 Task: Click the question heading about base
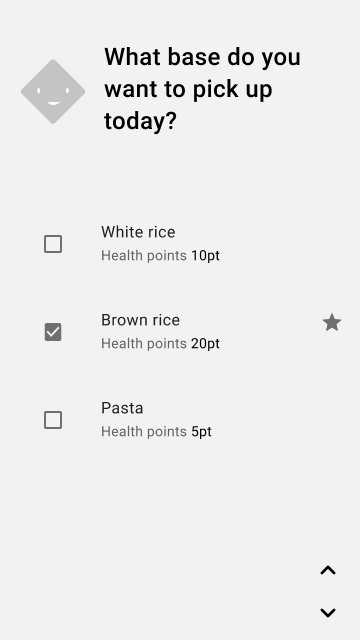pos(202,89)
